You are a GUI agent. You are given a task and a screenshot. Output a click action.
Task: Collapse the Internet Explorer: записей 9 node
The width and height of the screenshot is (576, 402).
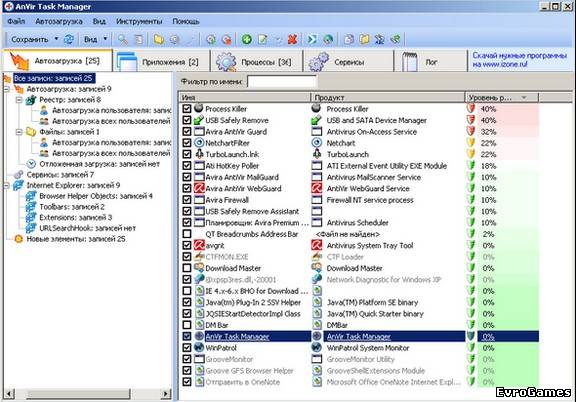pos(6,186)
